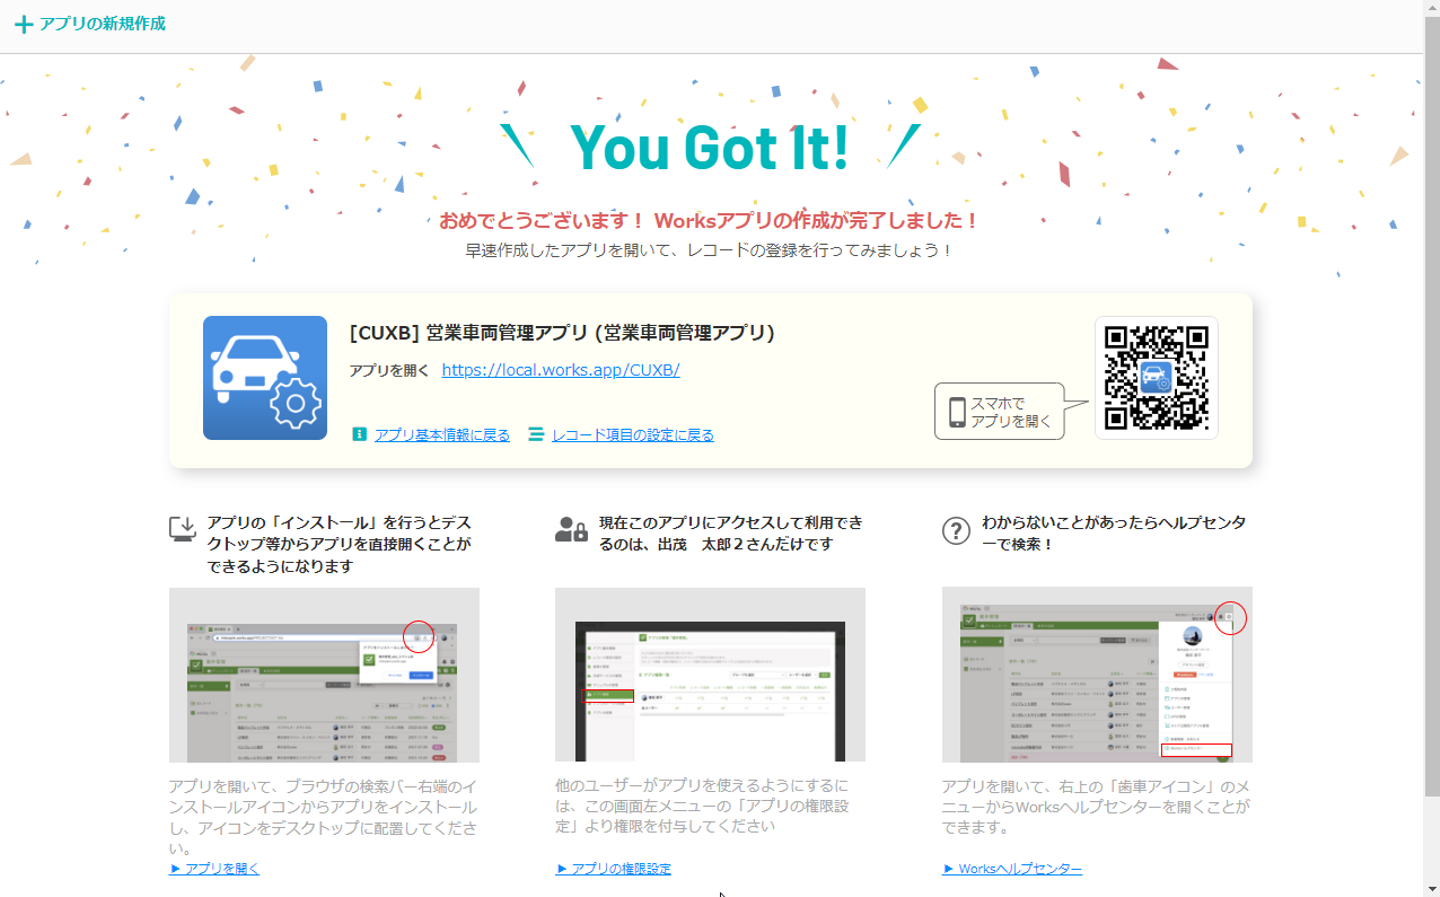This screenshot has height=897, width=1440.
Task: Follow the アプリを開く link at bottom
Action: point(214,868)
